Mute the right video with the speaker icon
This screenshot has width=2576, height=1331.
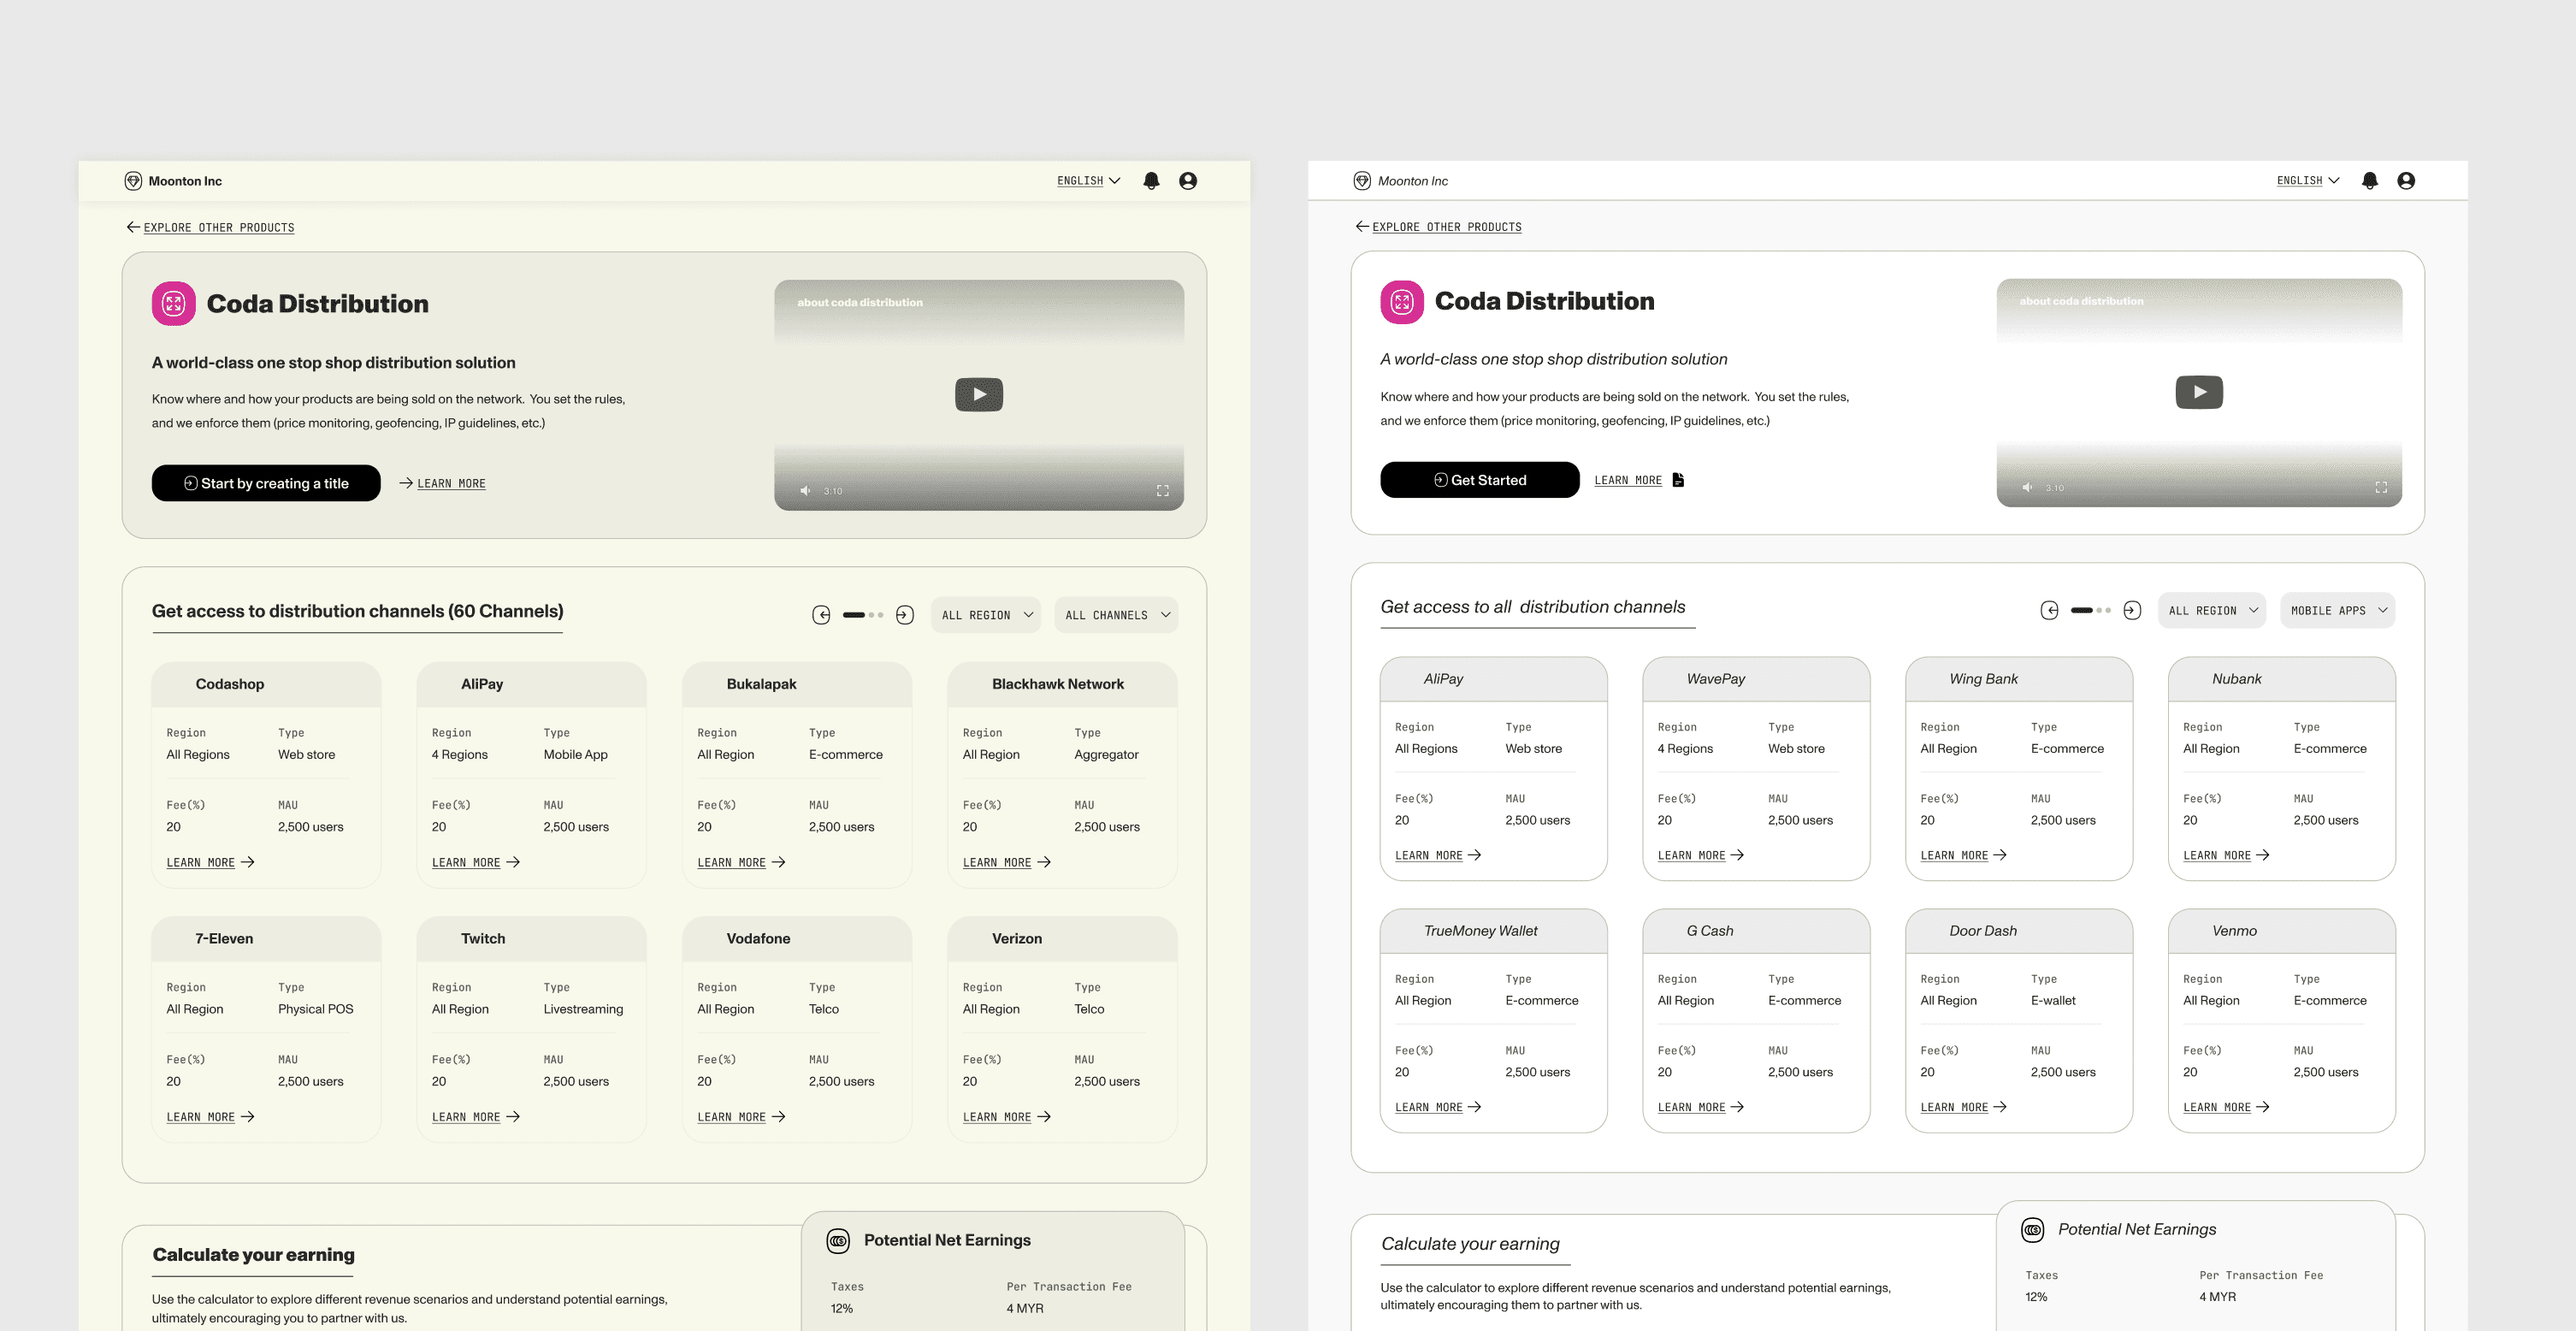point(2027,488)
